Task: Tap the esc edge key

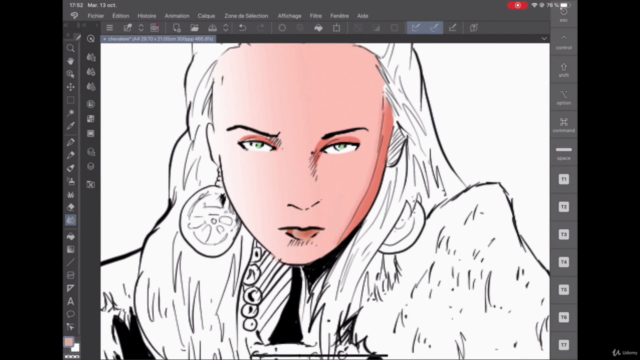Action: pyautogui.click(x=564, y=15)
